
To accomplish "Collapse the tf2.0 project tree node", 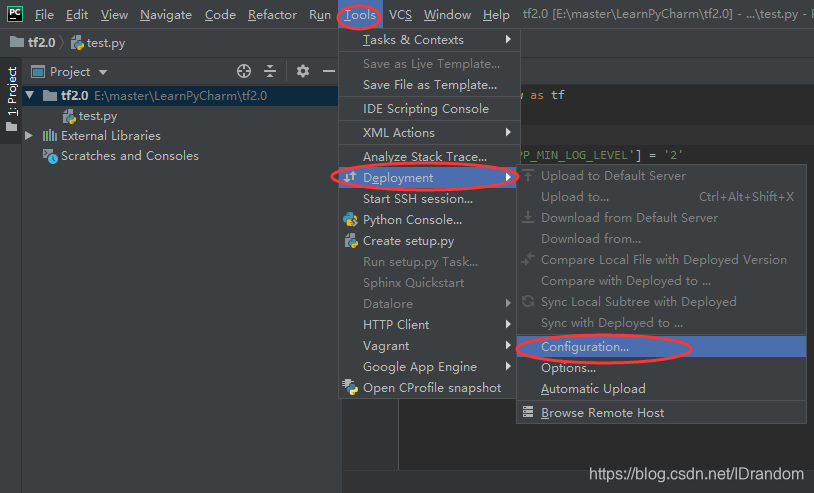I will click(30, 95).
